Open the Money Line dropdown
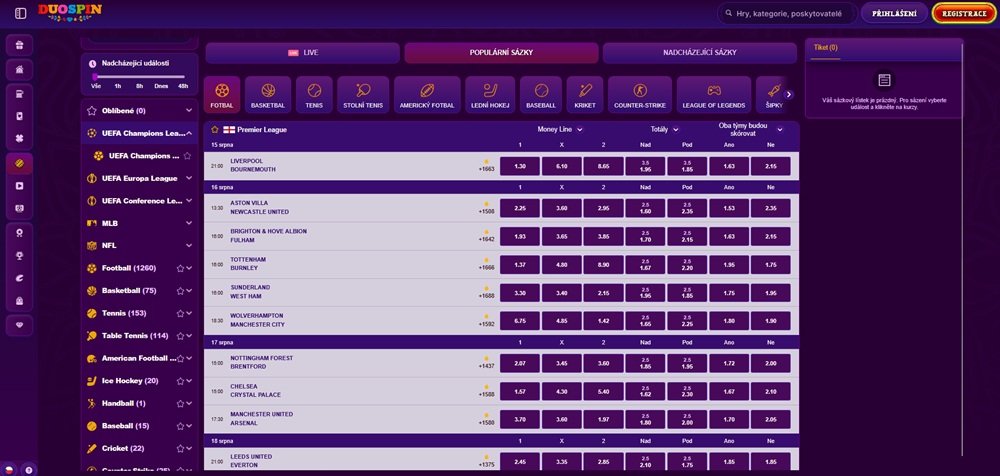Screen dimensions: 1000x476 [x=560, y=129]
